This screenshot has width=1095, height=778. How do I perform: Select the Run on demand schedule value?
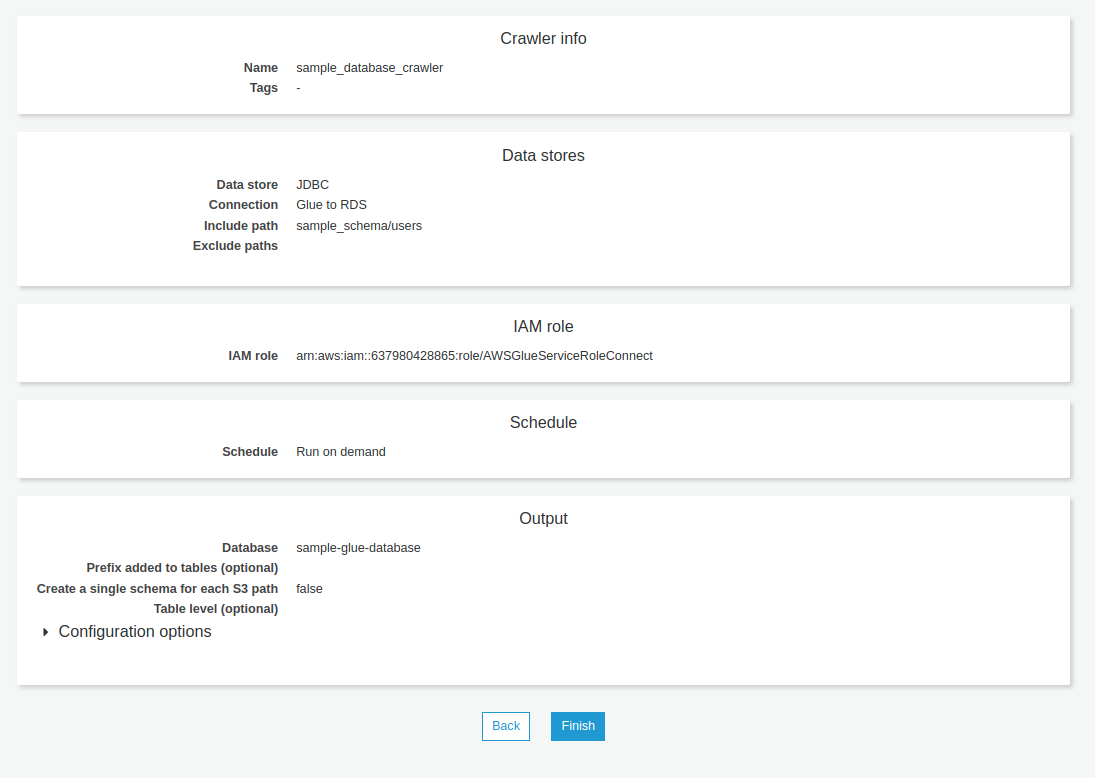[340, 452]
